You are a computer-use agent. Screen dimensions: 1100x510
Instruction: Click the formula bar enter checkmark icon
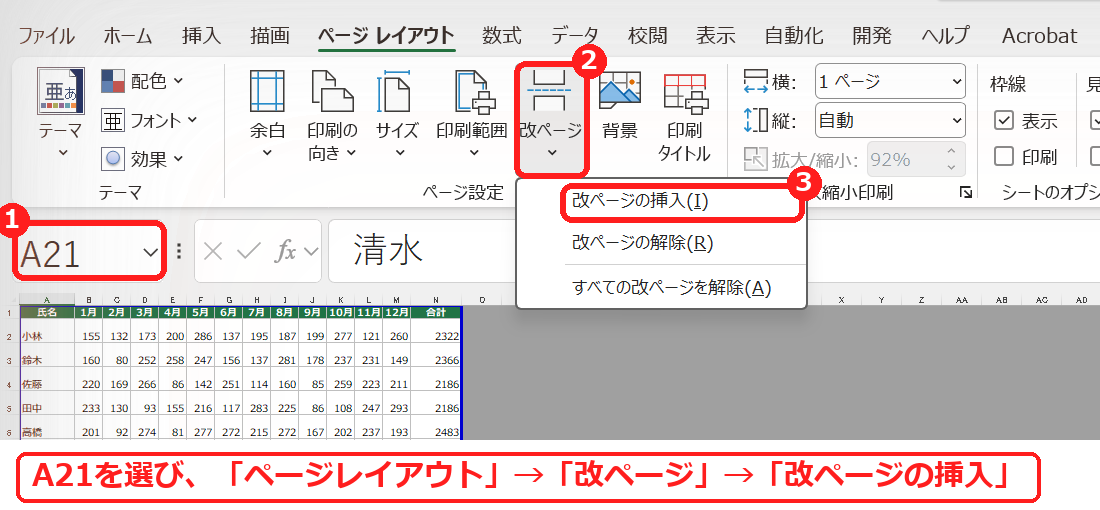(x=248, y=251)
